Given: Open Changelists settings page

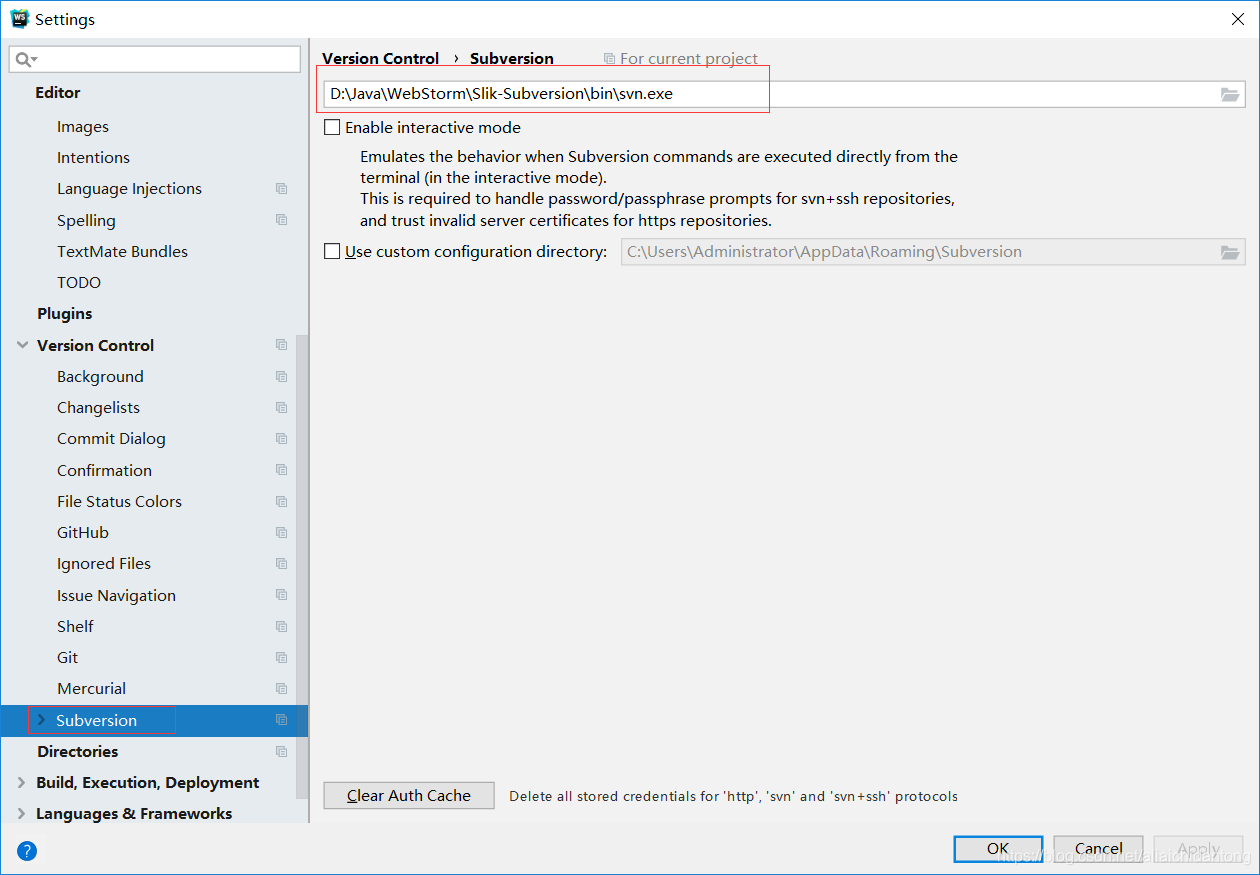Looking at the screenshot, I should pyautogui.click(x=98, y=408).
